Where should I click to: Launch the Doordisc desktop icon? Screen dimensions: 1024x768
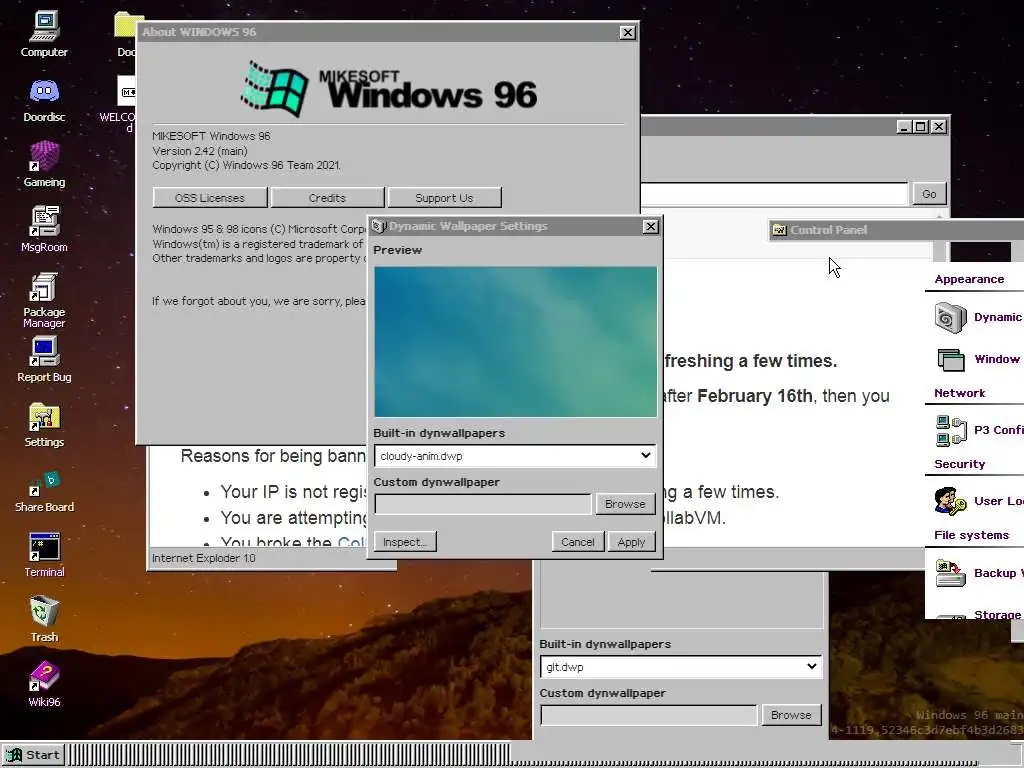(44, 100)
